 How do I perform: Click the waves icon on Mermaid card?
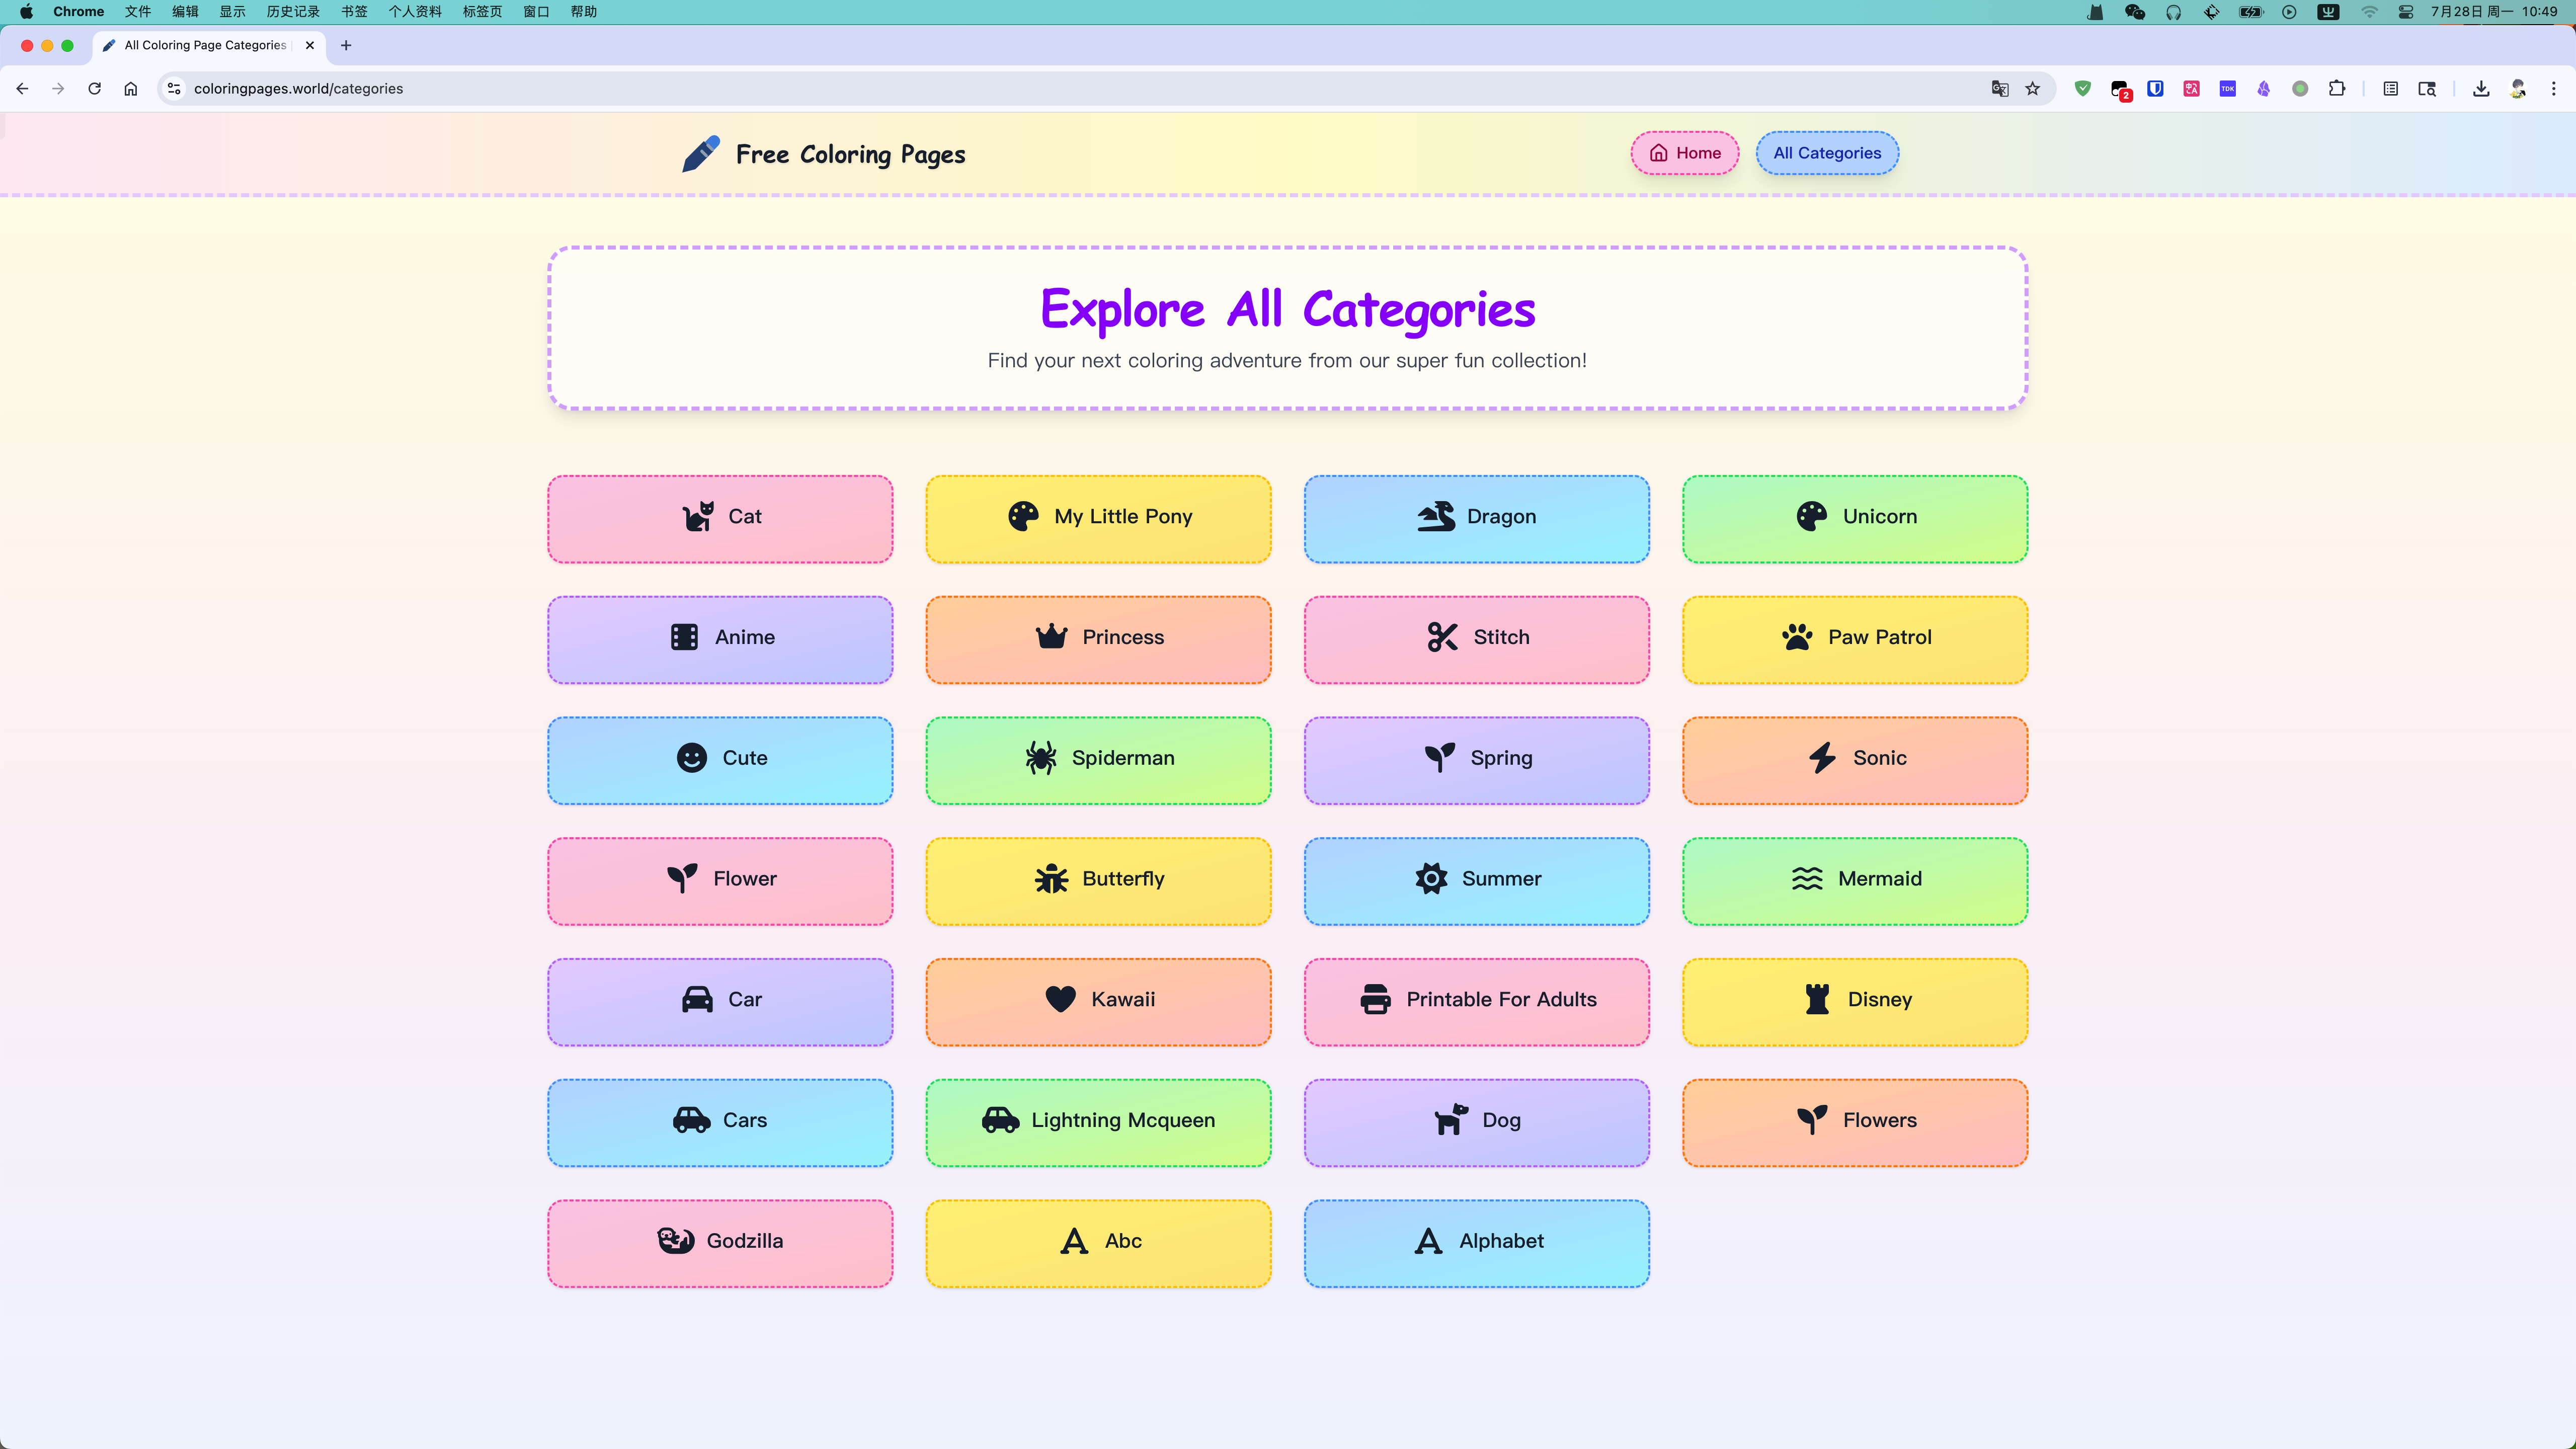tap(1807, 878)
